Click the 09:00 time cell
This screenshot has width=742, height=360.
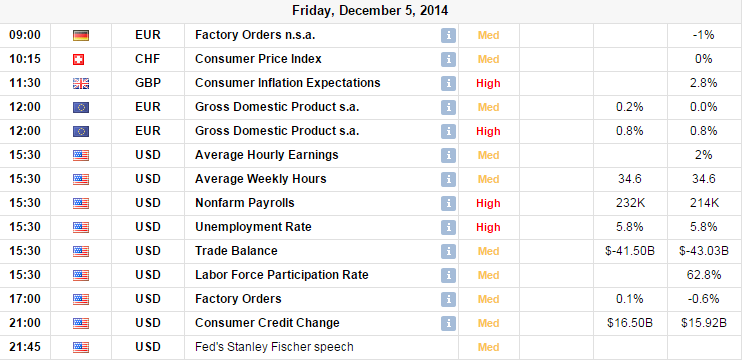click(25, 35)
